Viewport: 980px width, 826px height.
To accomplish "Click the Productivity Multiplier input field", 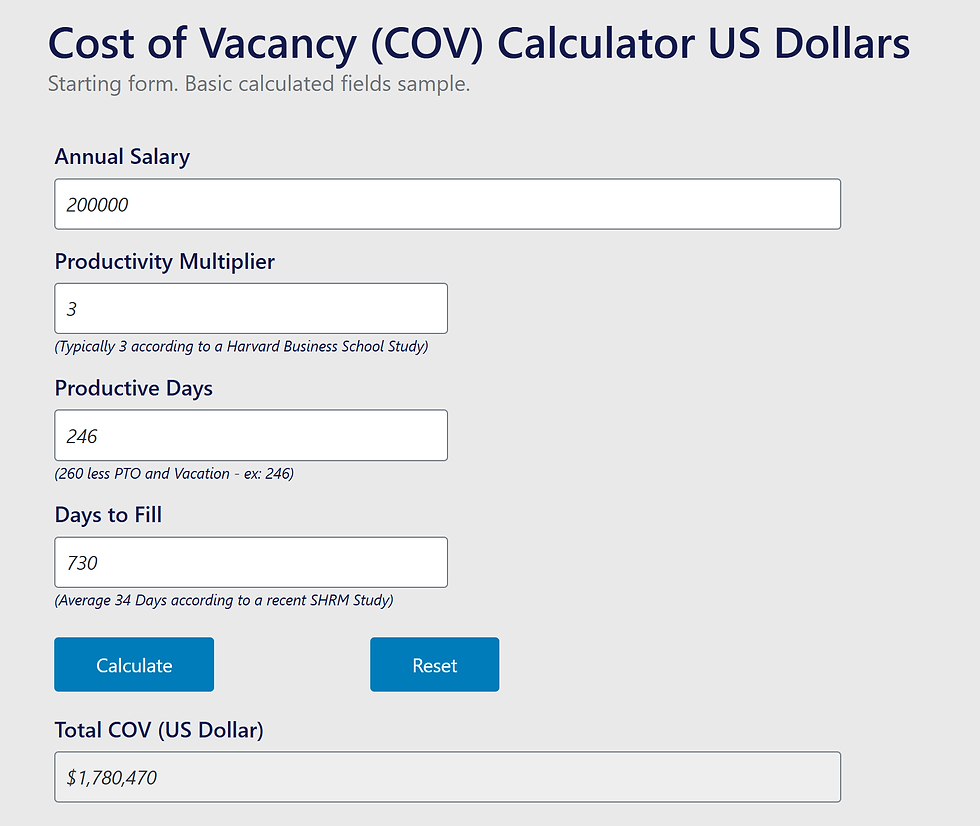I will pos(250,308).
